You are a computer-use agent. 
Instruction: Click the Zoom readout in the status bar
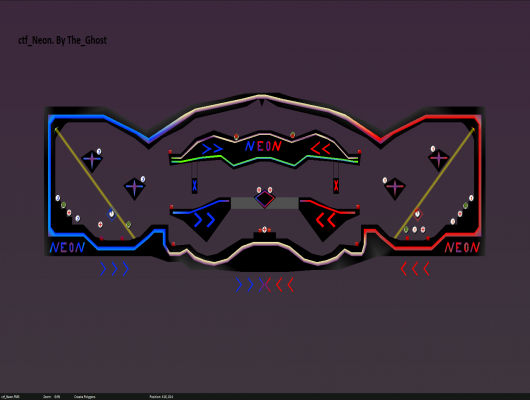coord(51,397)
